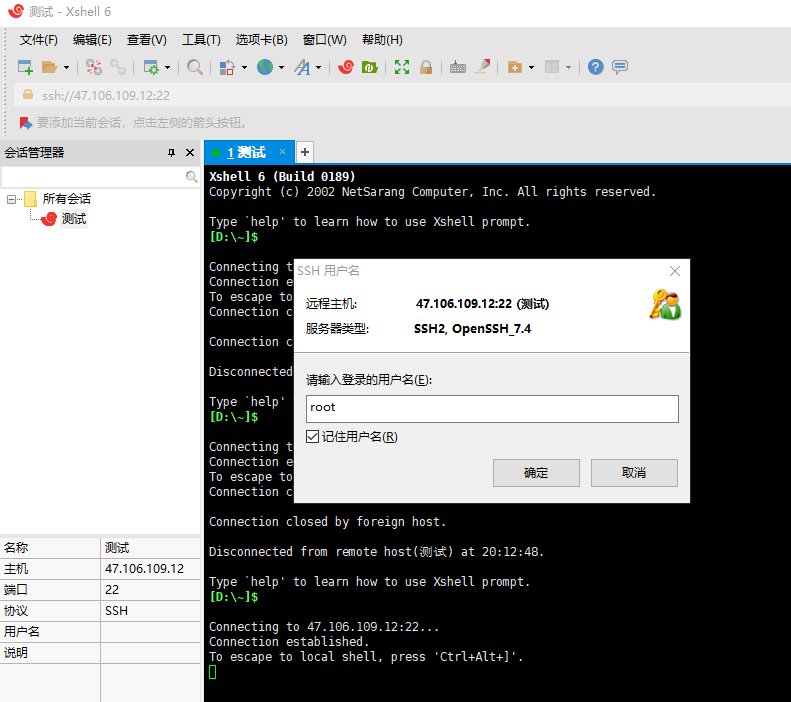
Task: Open session properties gear icon
Action: click(151, 67)
